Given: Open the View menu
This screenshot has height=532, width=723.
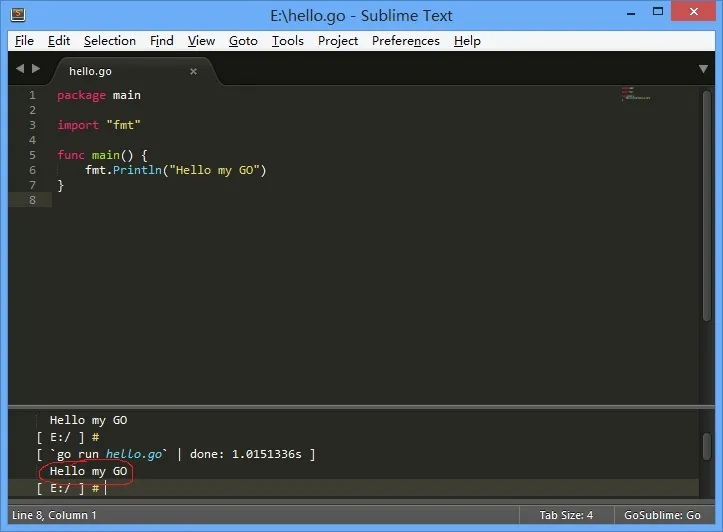Looking at the screenshot, I should tap(201, 41).
